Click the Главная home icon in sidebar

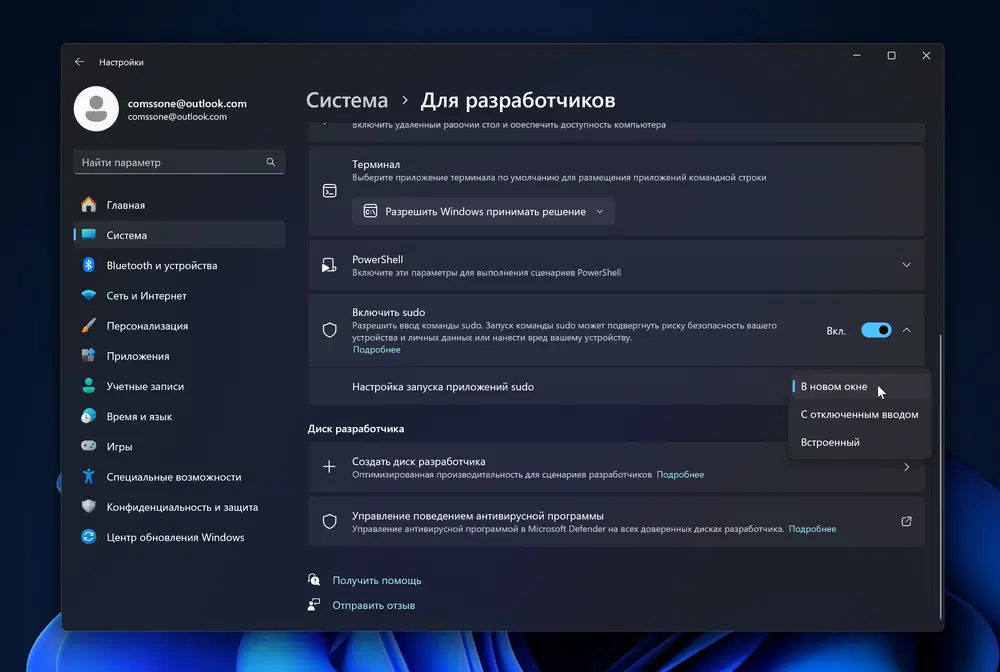[89, 205]
